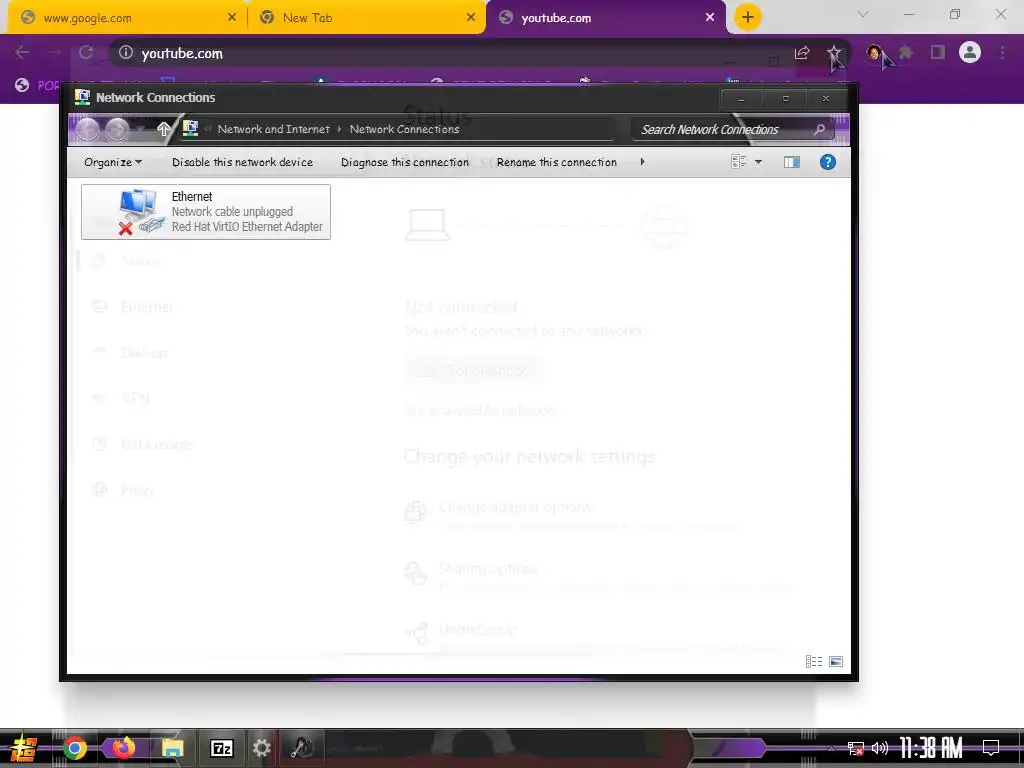Go up one folder level arrow

tap(164, 129)
